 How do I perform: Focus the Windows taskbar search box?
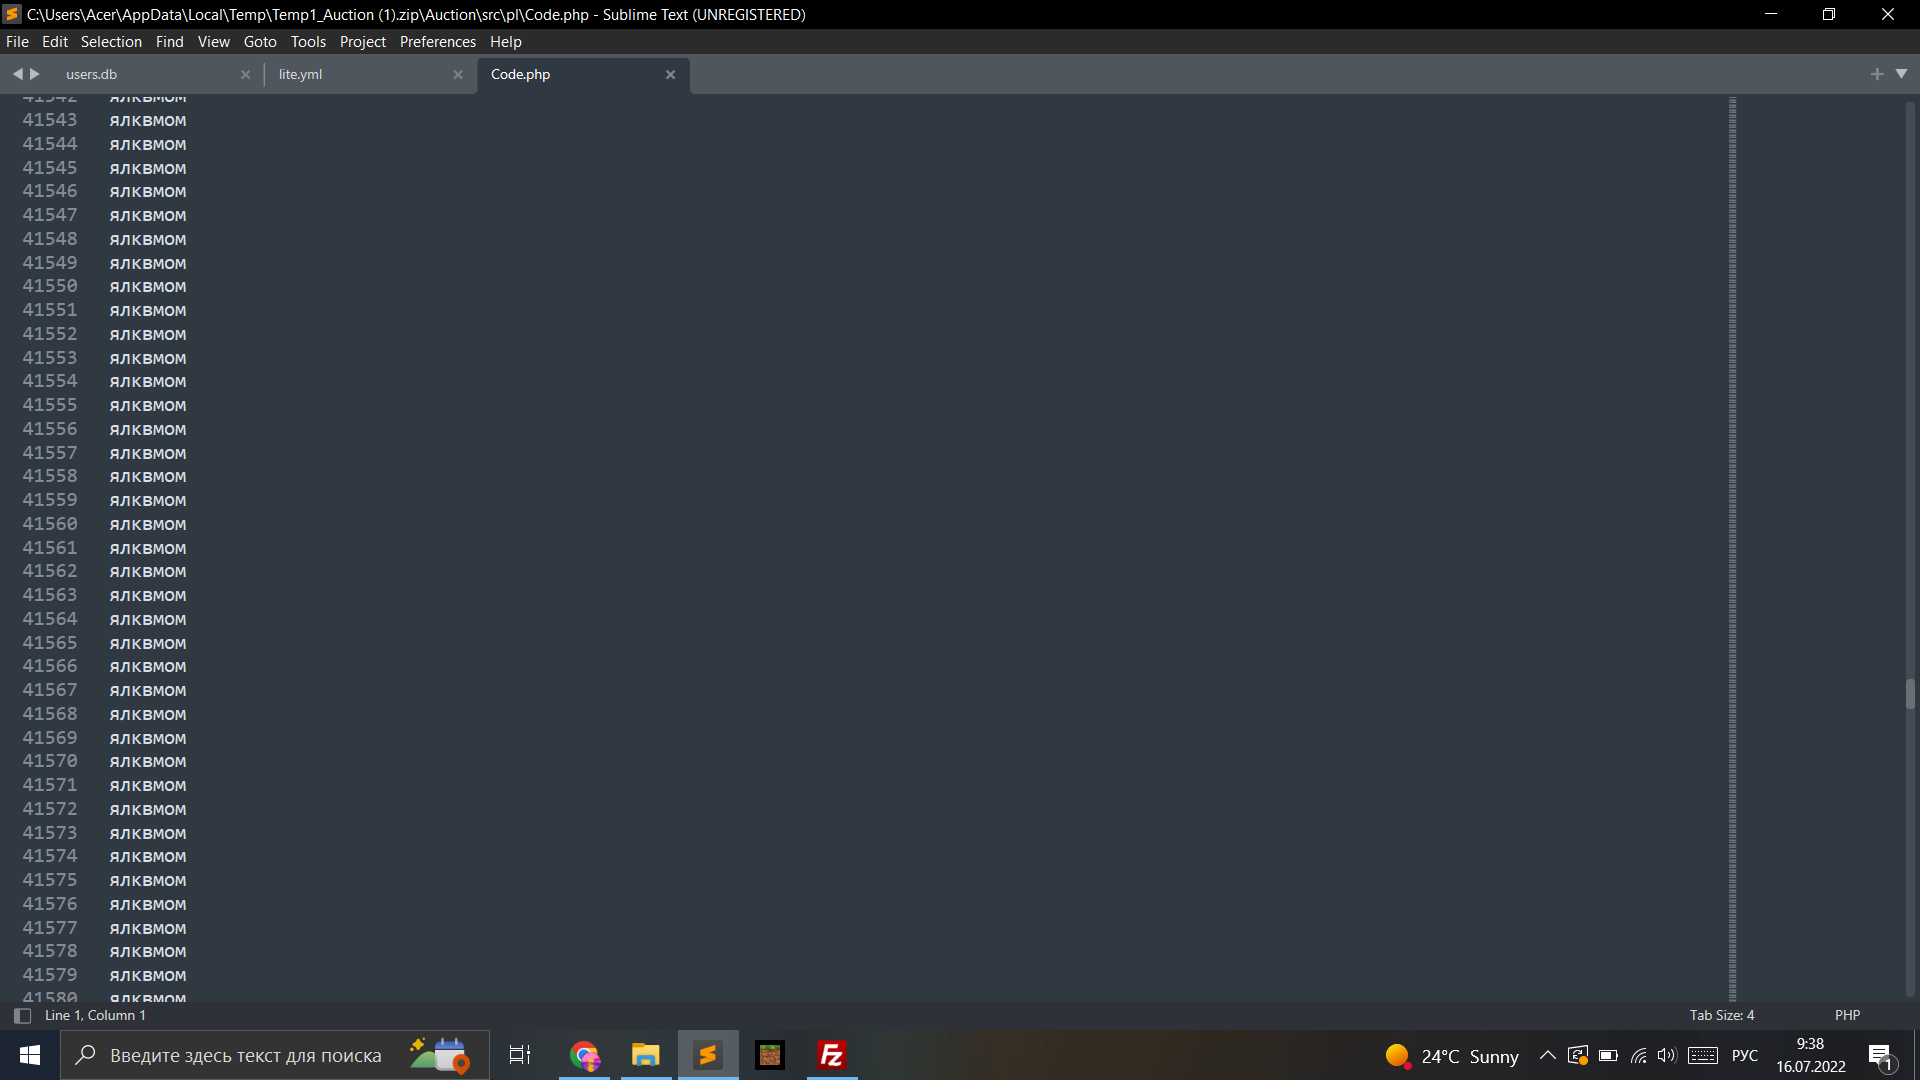coord(275,1056)
